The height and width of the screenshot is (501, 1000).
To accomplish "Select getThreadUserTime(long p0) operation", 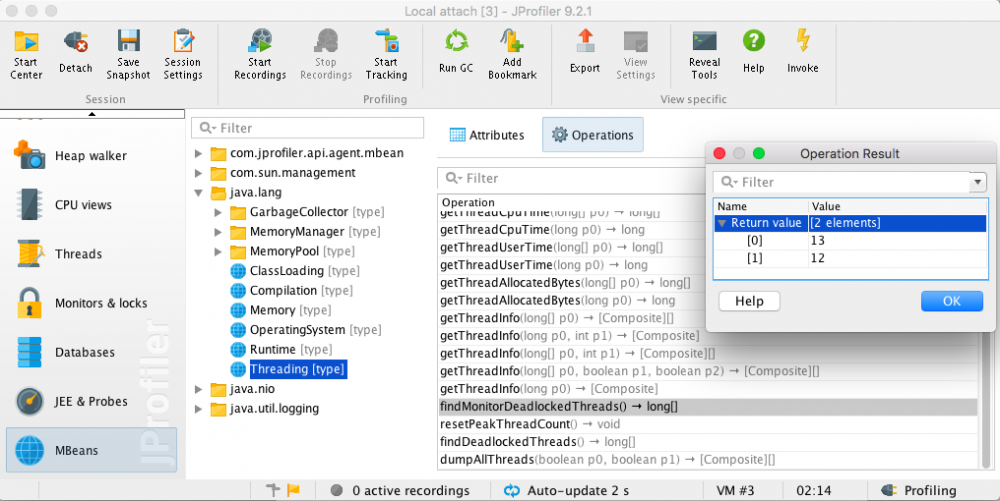I will [x=571, y=265].
